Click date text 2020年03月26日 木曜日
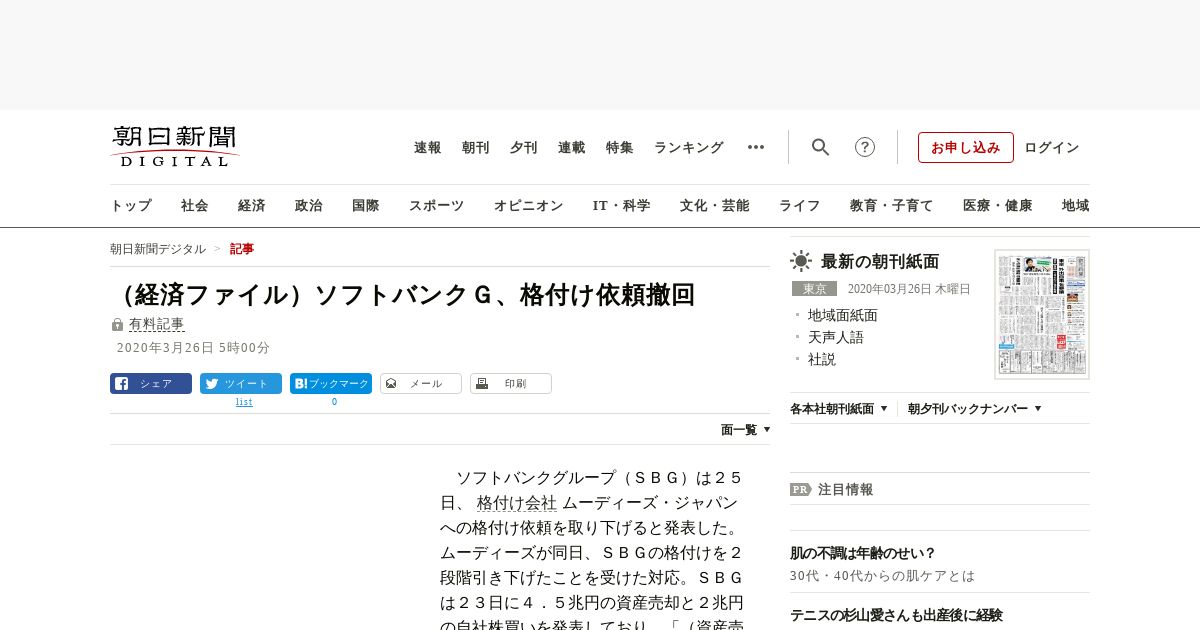Viewport: 1200px width, 630px height. click(909, 289)
